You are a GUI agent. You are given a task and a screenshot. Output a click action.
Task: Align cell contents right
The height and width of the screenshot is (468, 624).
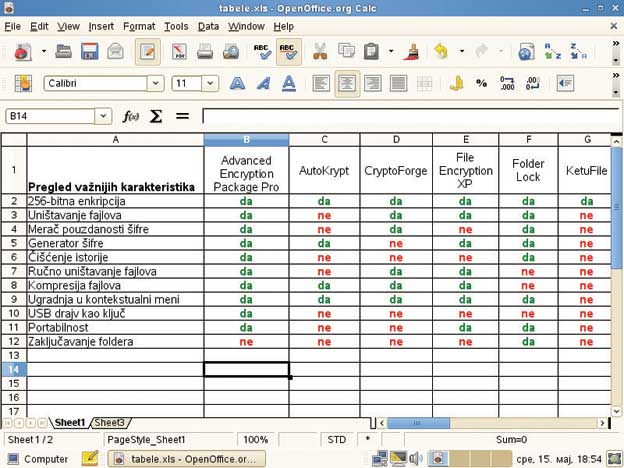click(x=373, y=84)
